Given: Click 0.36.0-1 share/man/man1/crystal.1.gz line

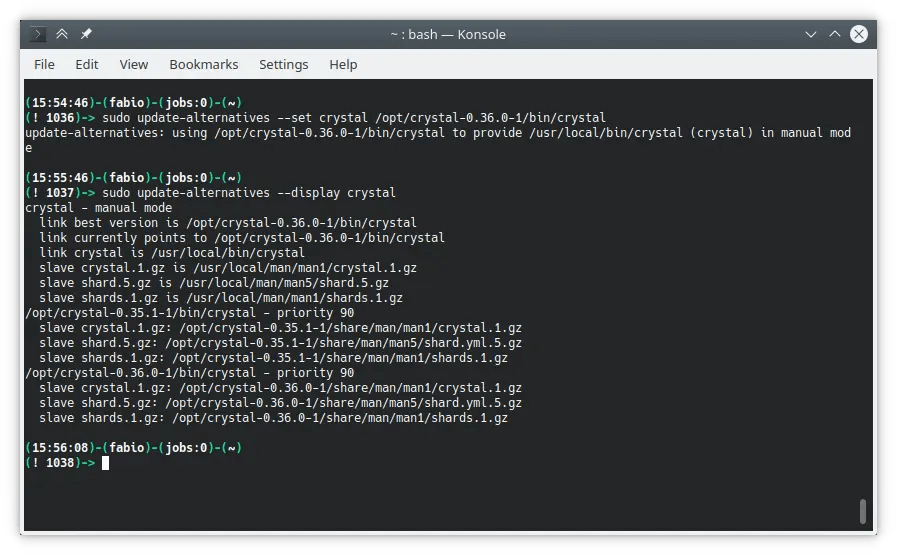Looking at the screenshot, I should (280, 387).
